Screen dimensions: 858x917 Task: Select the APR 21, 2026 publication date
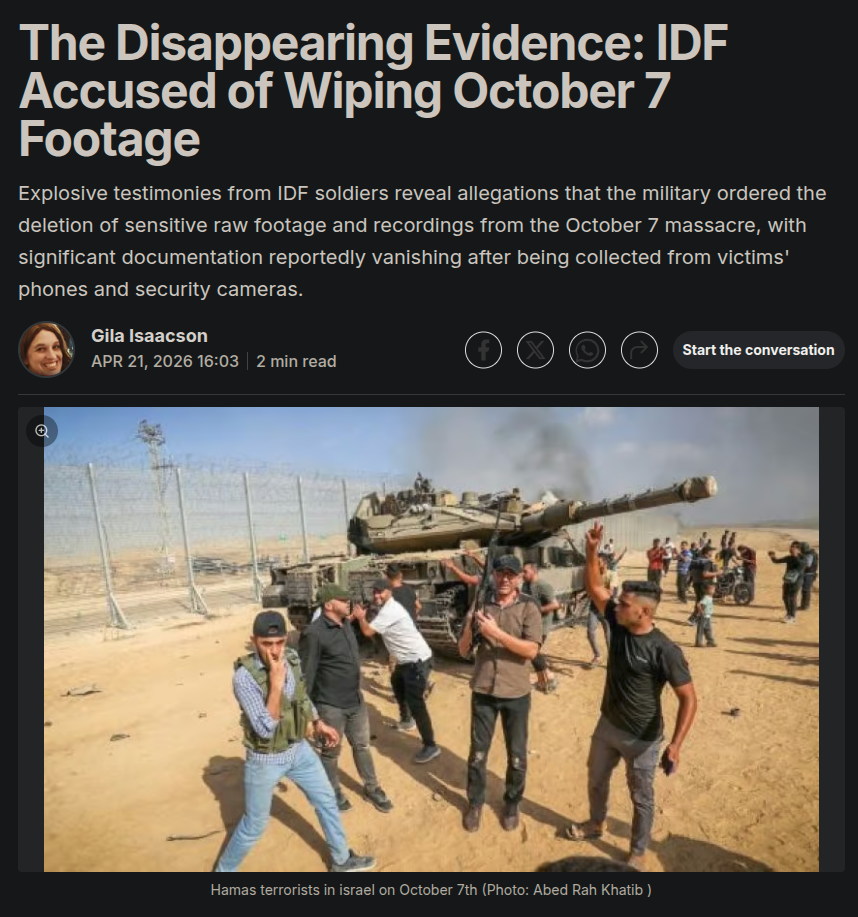point(142,361)
